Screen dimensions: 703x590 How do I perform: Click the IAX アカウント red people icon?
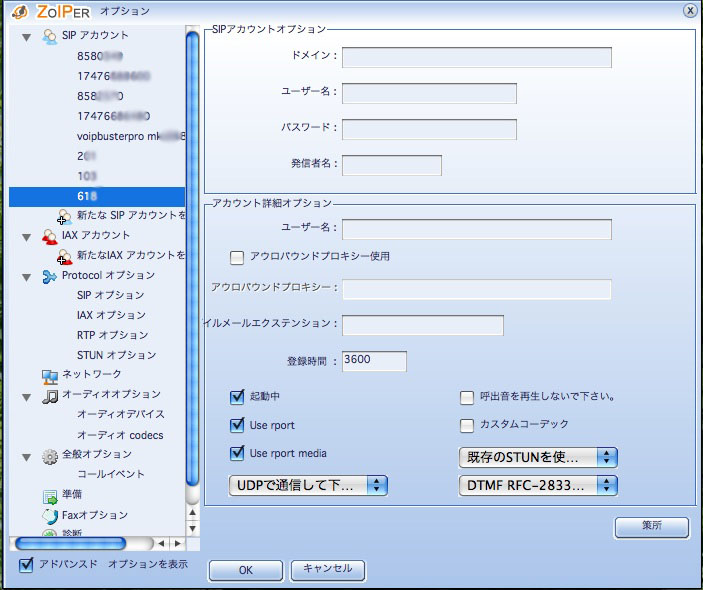(49, 236)
